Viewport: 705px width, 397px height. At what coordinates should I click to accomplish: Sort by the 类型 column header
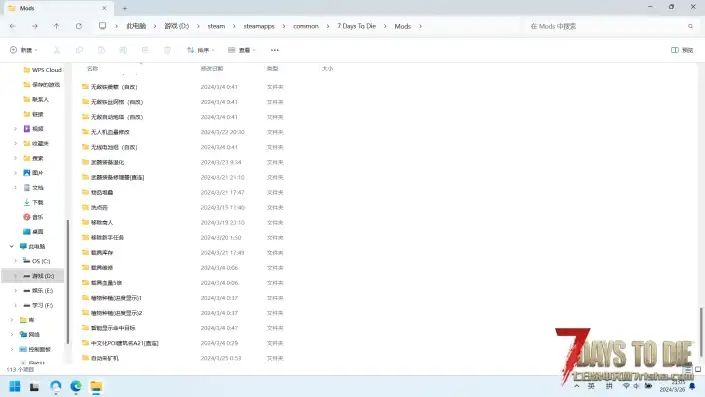point(272,69)
